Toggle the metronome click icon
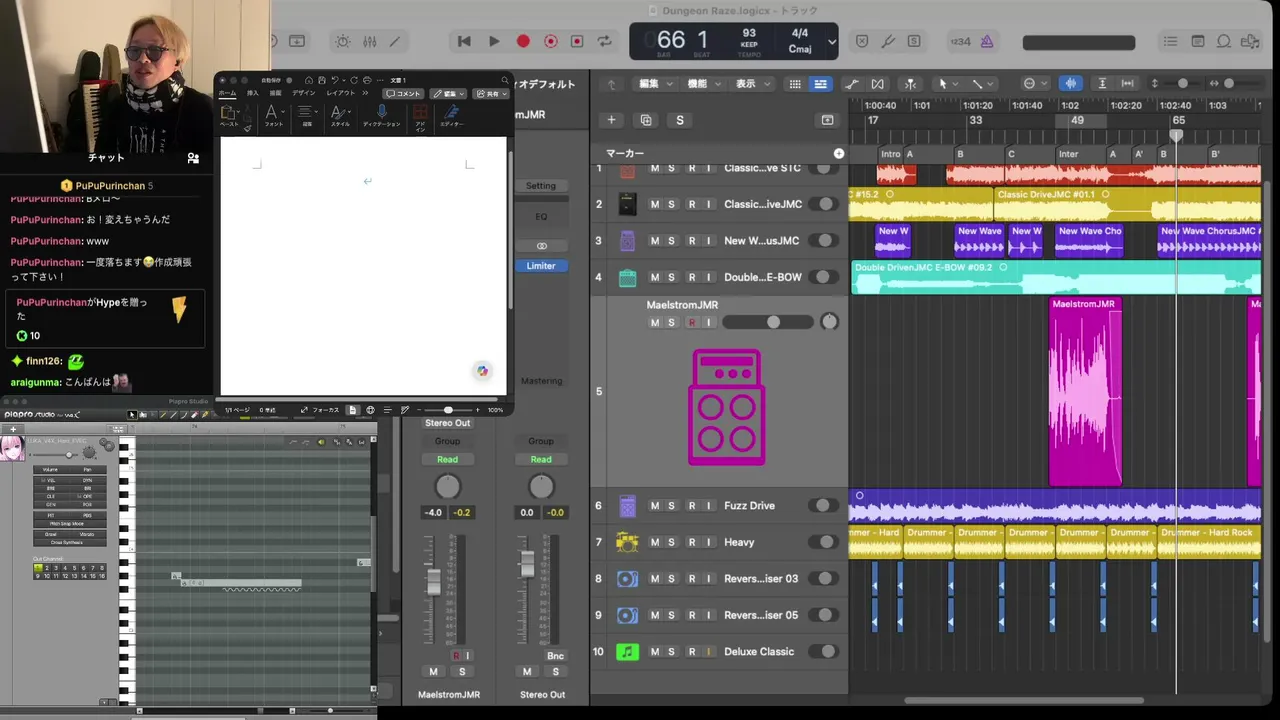The image size is (1280, 720). (987, 41)
